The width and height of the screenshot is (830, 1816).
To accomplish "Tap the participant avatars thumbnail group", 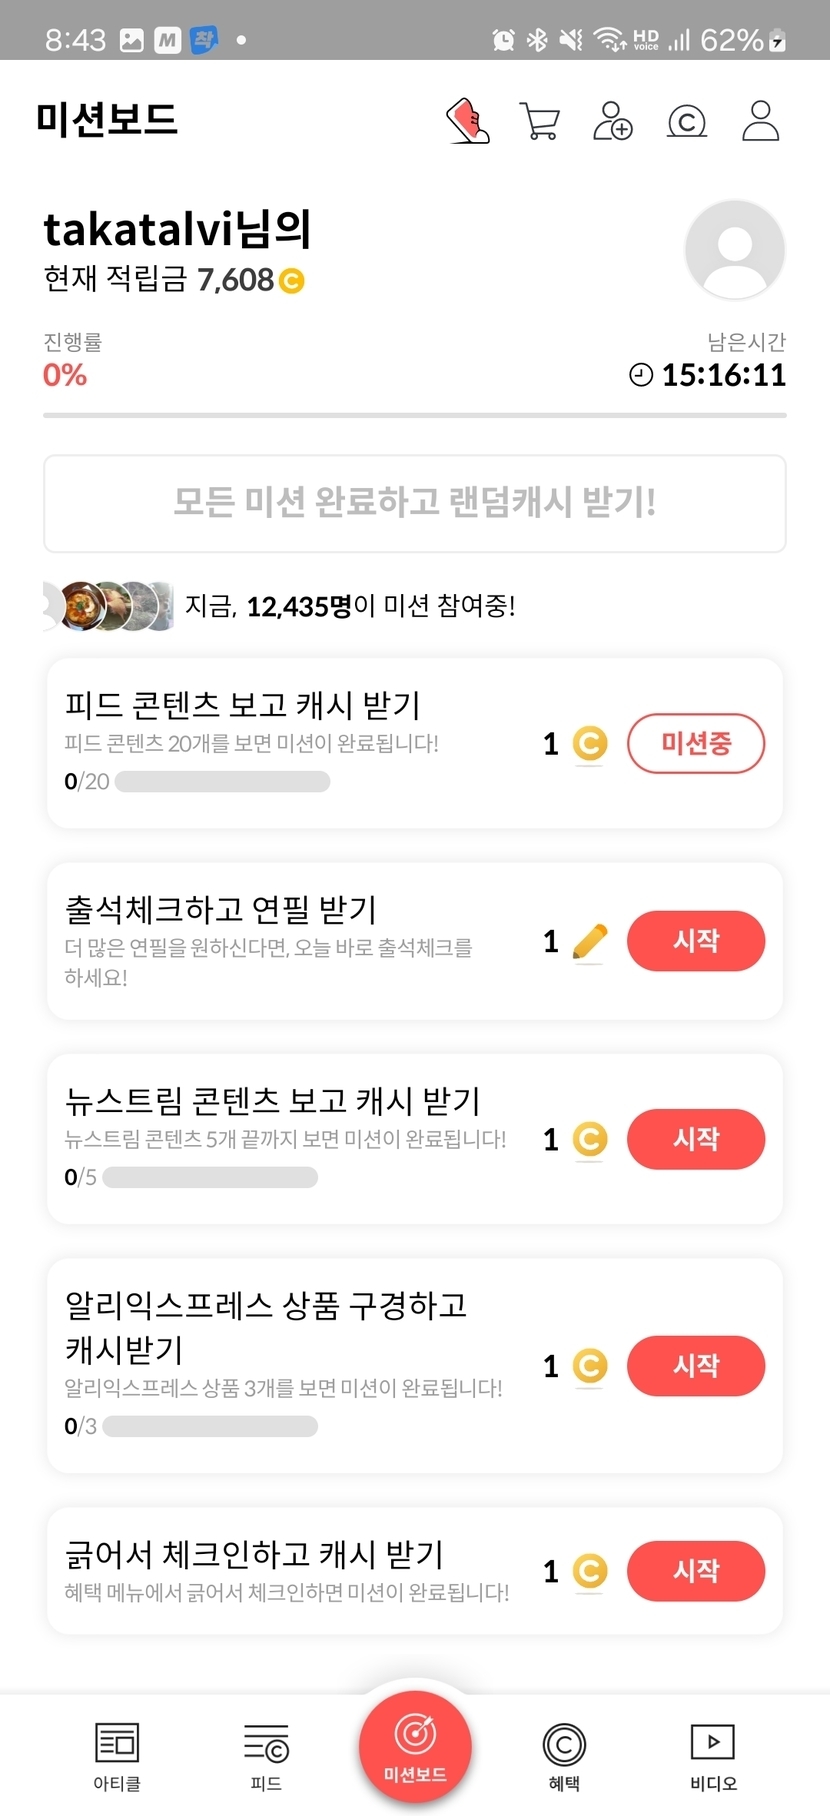I will [108, 606].
